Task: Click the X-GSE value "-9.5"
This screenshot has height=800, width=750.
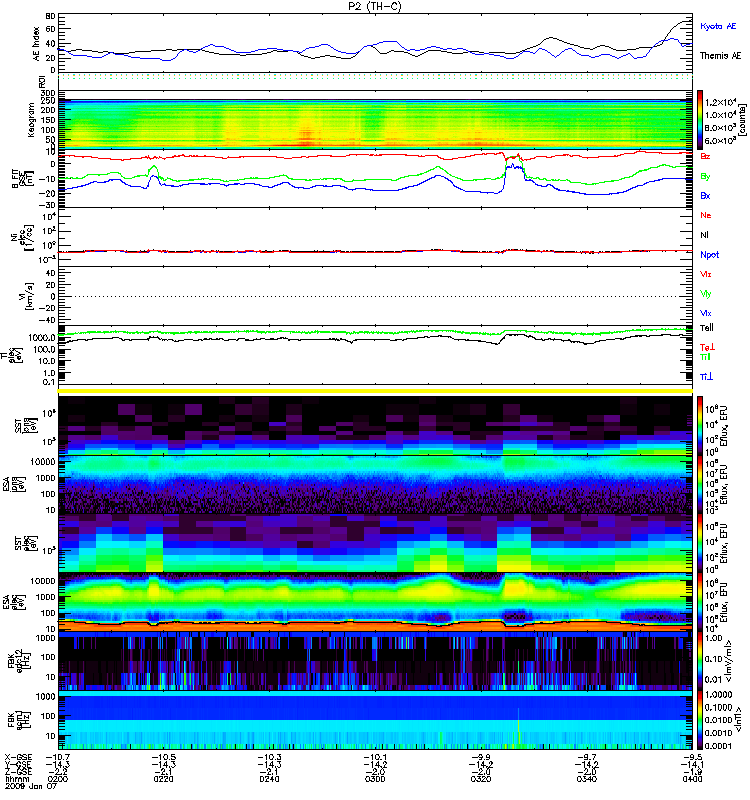Action: [x=692, y=757]
